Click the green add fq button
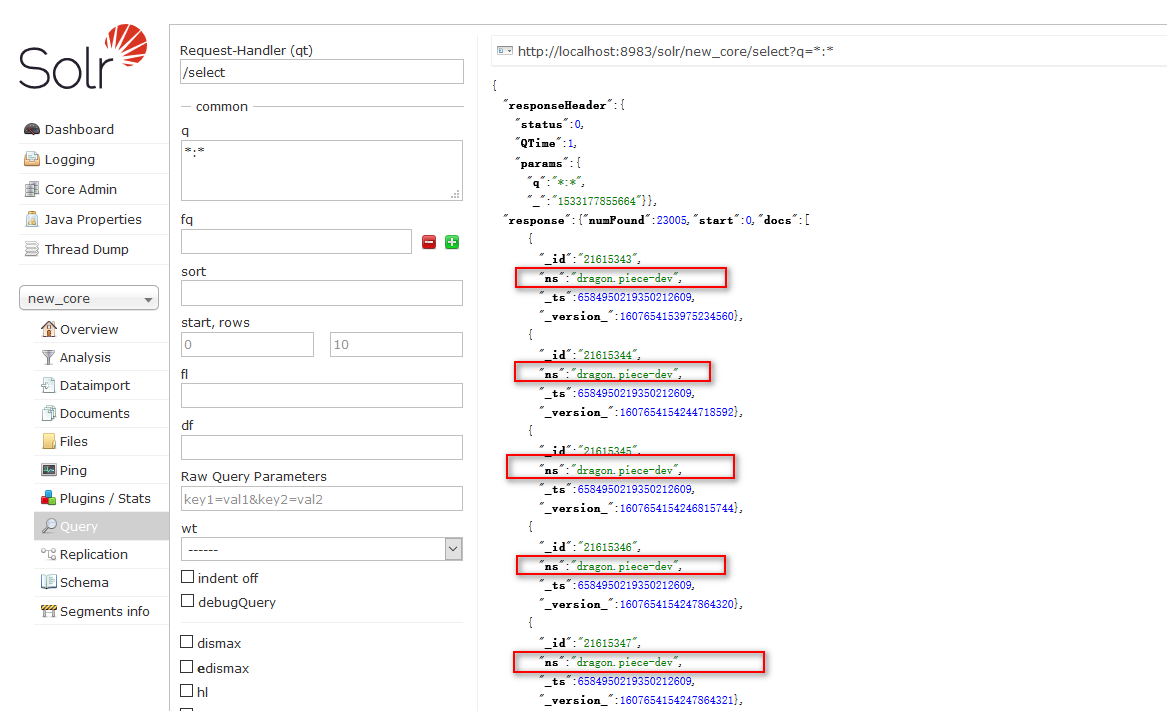1167x711 pixels. click(452, 242)
